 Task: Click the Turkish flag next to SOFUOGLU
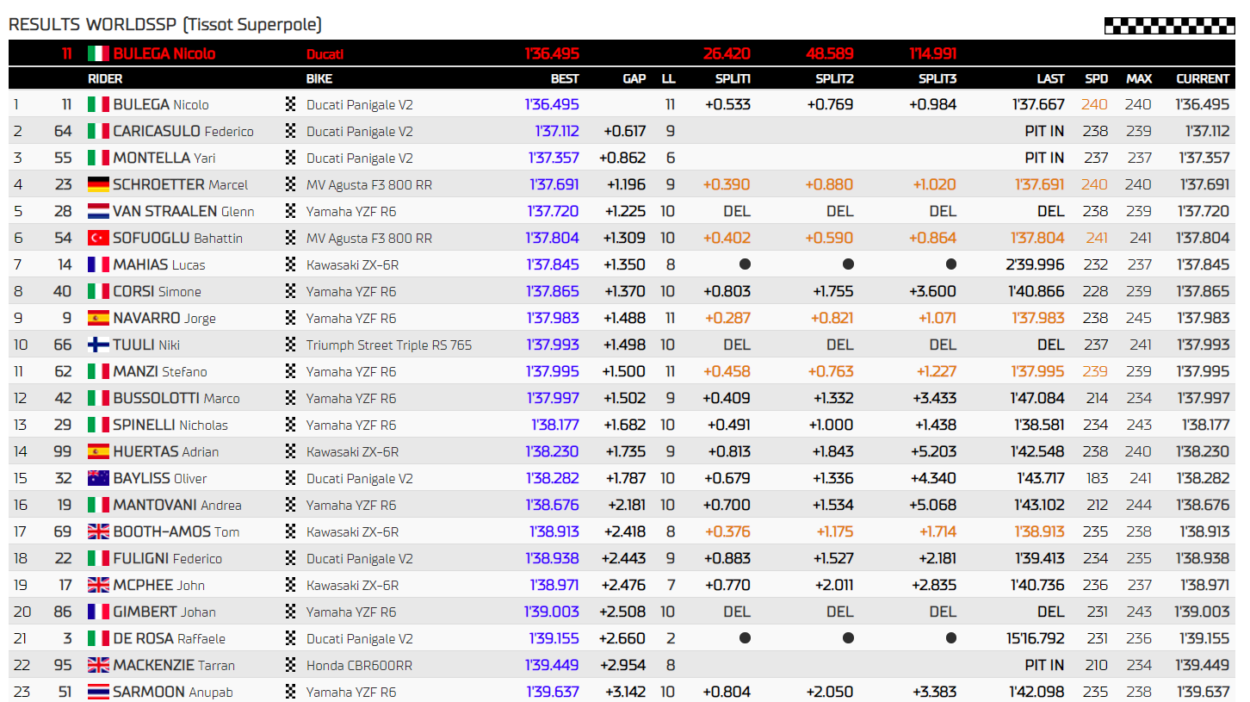point(98,238)
